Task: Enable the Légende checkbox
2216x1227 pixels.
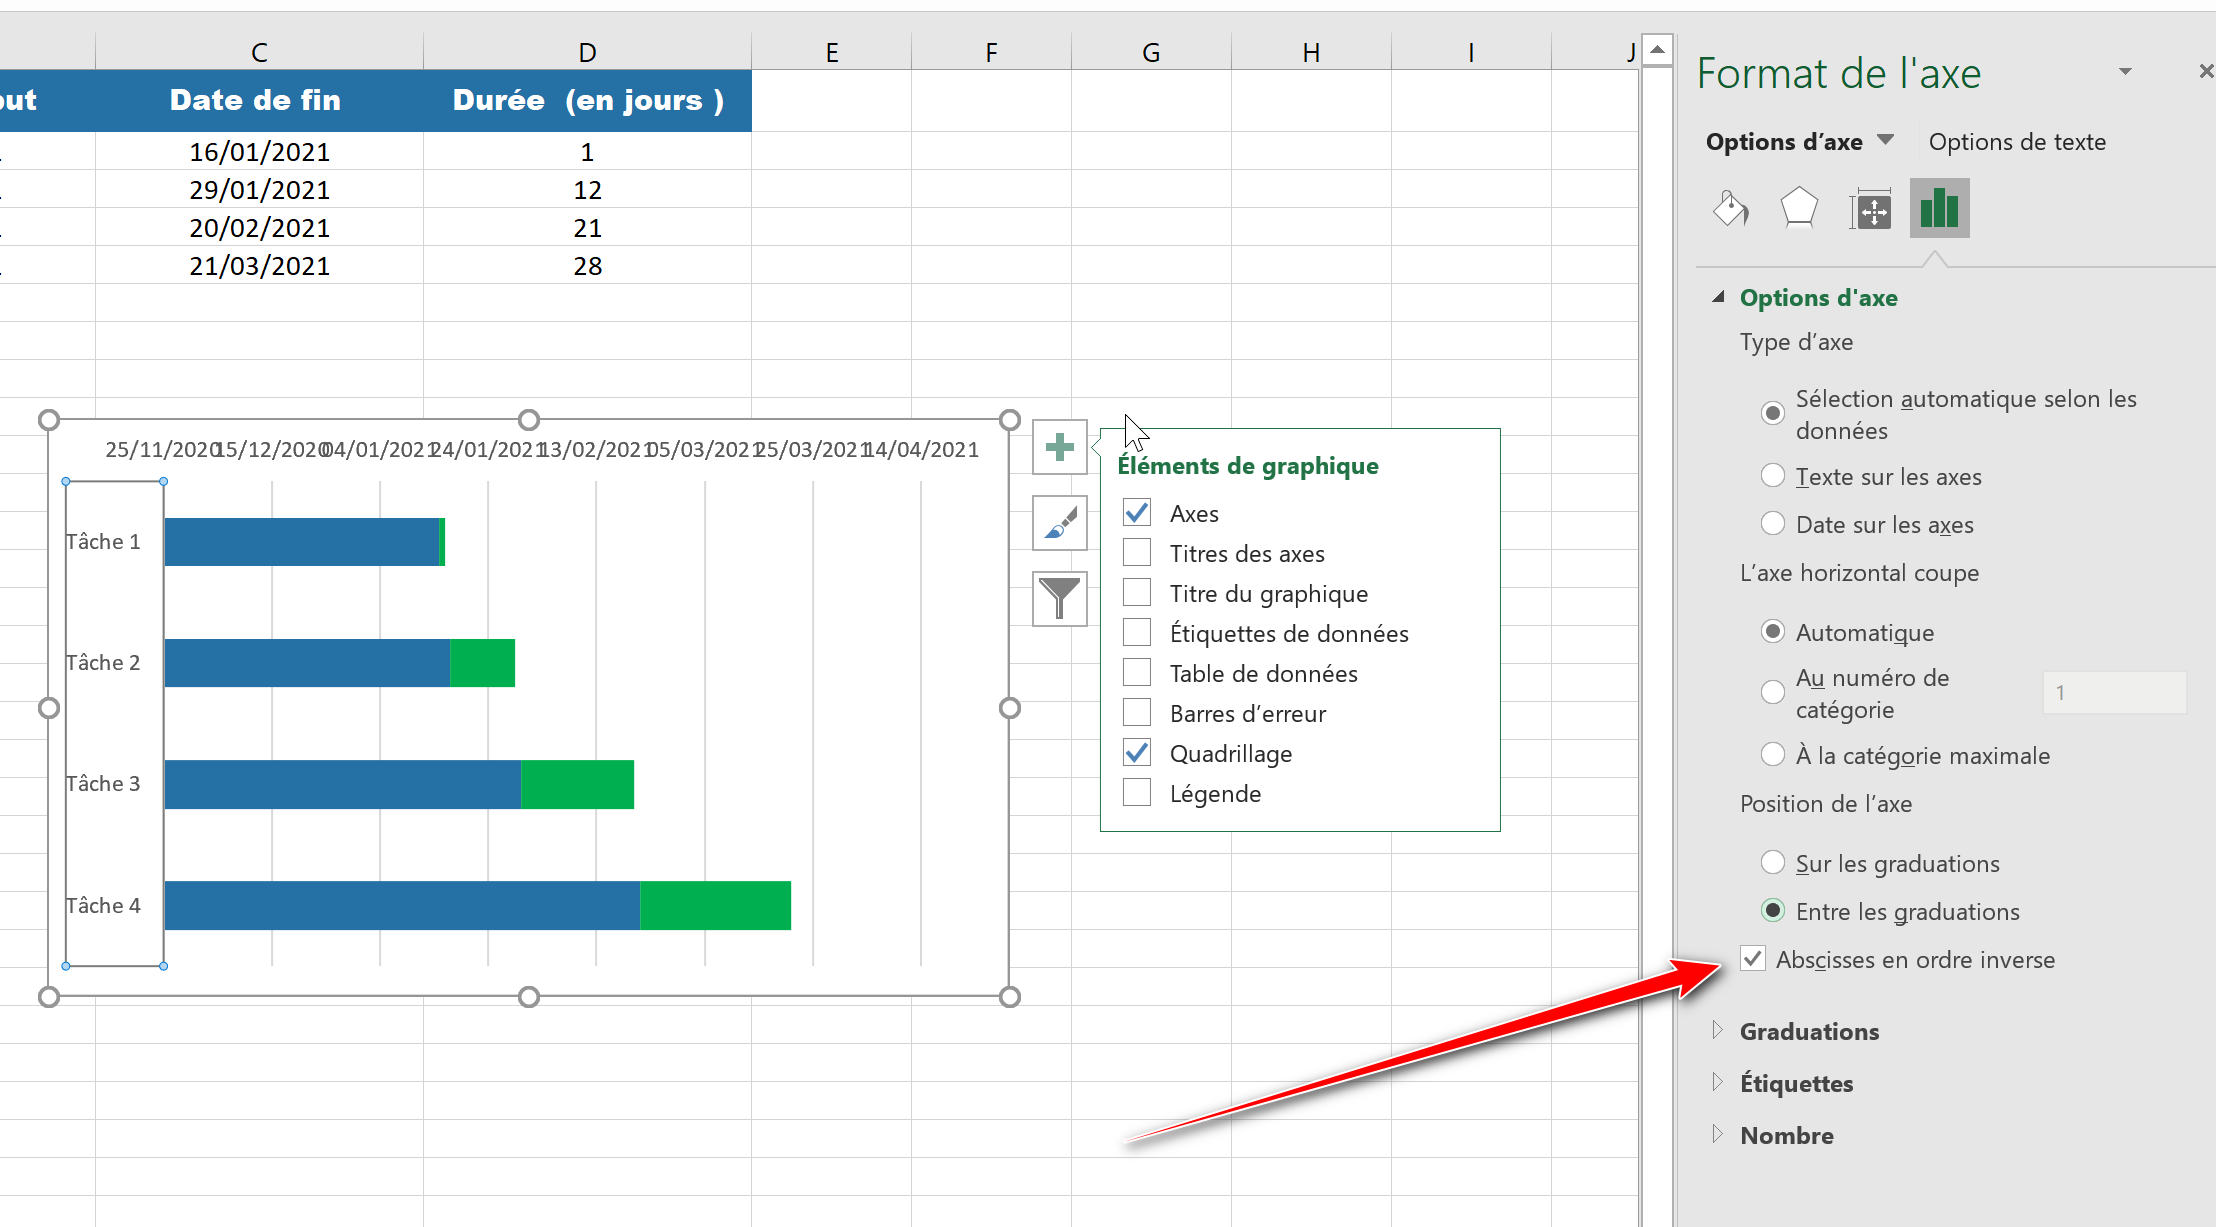Action: (x=1137, y=792)
